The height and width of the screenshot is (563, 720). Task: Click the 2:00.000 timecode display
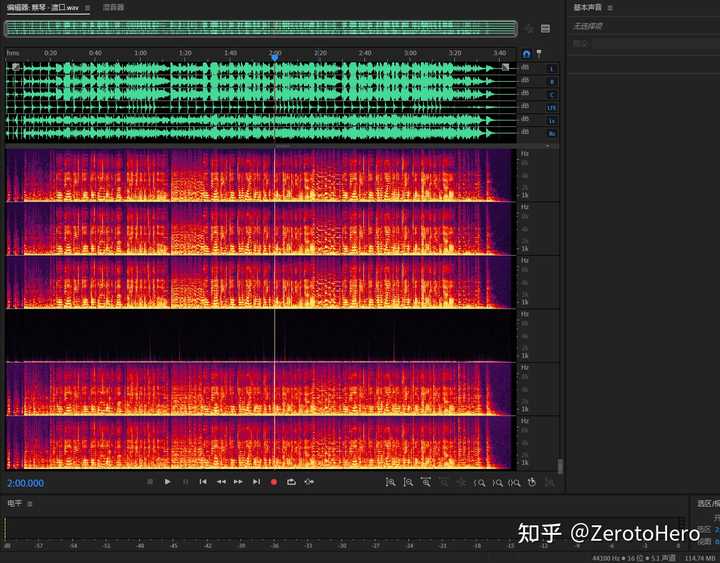pyautogui.click(x=26, y=483)
